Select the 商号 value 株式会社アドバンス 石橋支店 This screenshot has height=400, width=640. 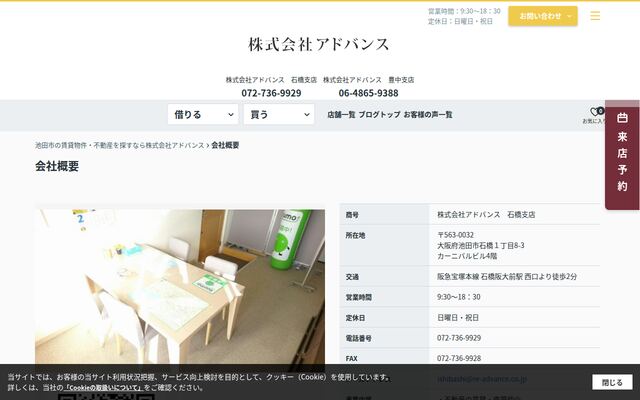(x=486, y=215)
